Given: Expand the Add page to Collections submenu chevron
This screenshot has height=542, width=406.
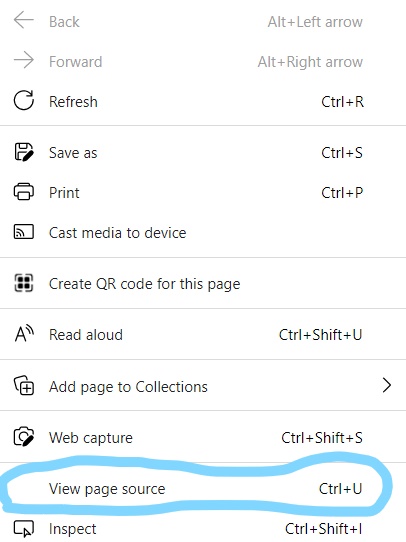Looking at the screenshot, I should click(387, 385).
